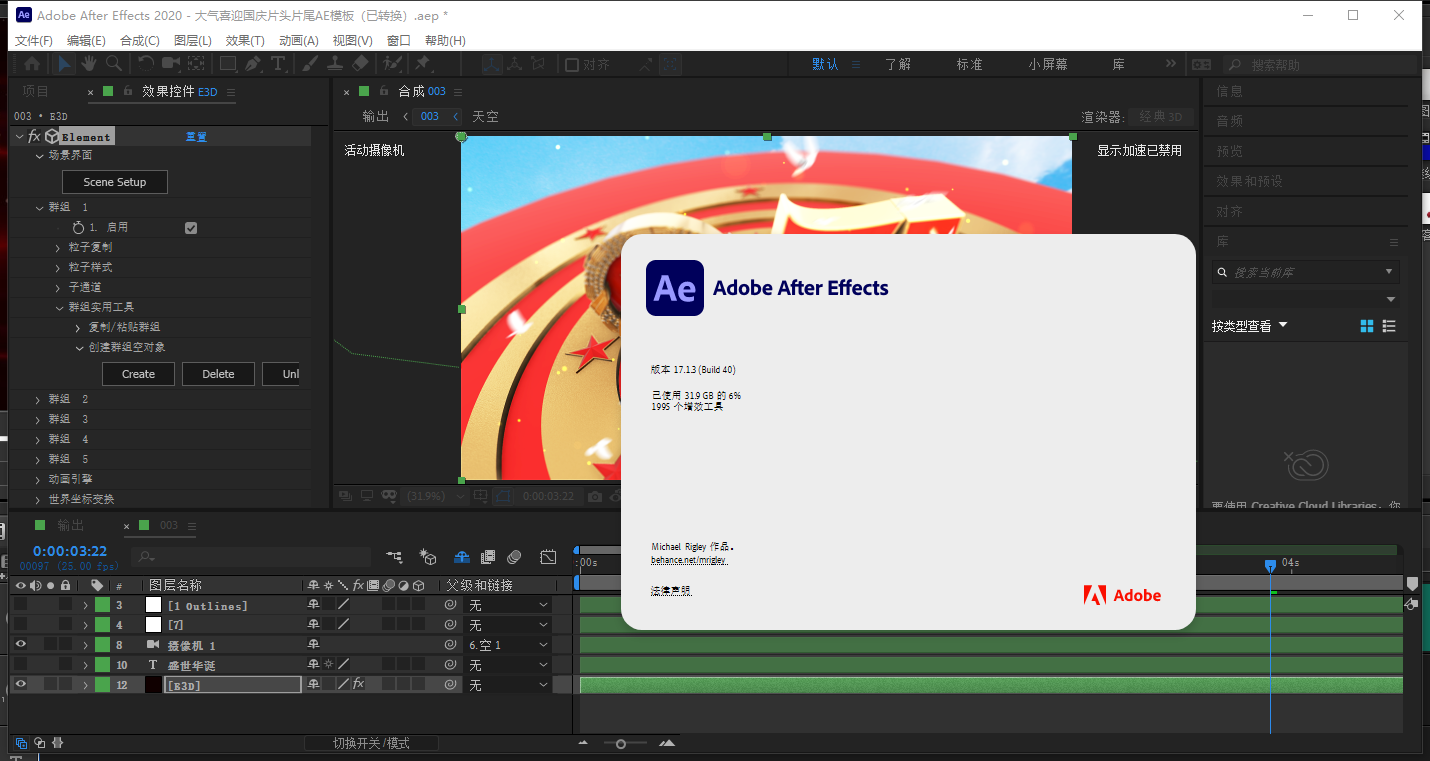
Task: Select the Home icon in the toolbar
Action: coord(32,63)
